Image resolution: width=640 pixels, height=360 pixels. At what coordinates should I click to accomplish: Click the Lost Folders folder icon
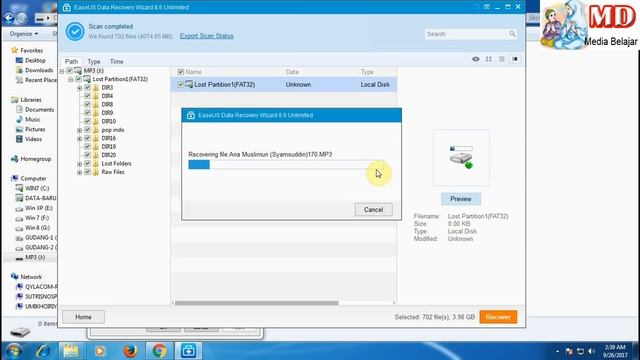click(x=96, y=164)
